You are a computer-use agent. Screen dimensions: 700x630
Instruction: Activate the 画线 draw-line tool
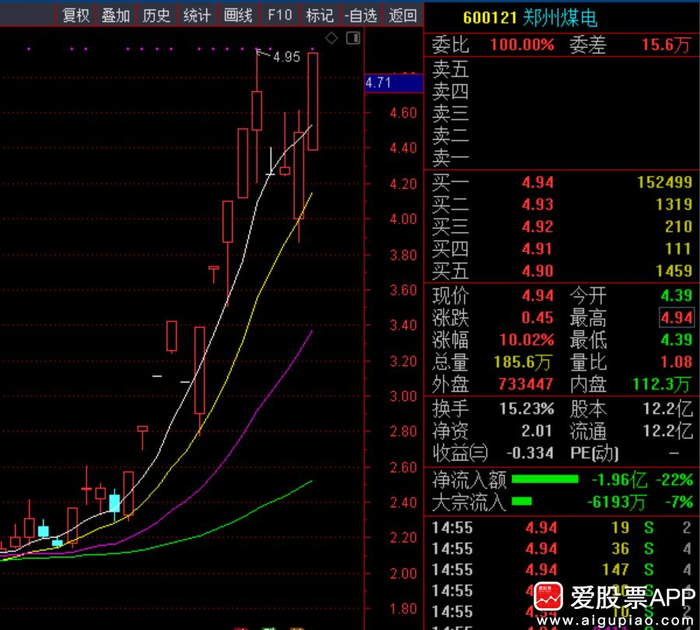(x=238, y=15)
